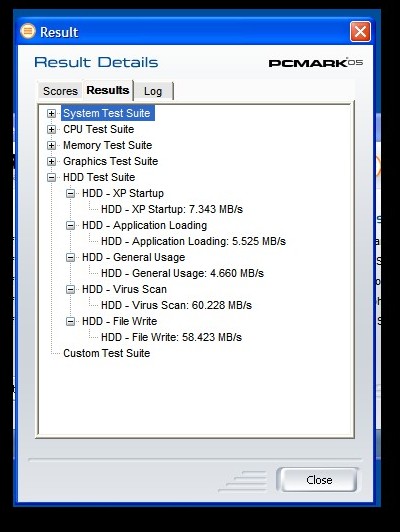Collapse the HDD - File Write node
Screen dimensions: 400x532
coord(70,321)
